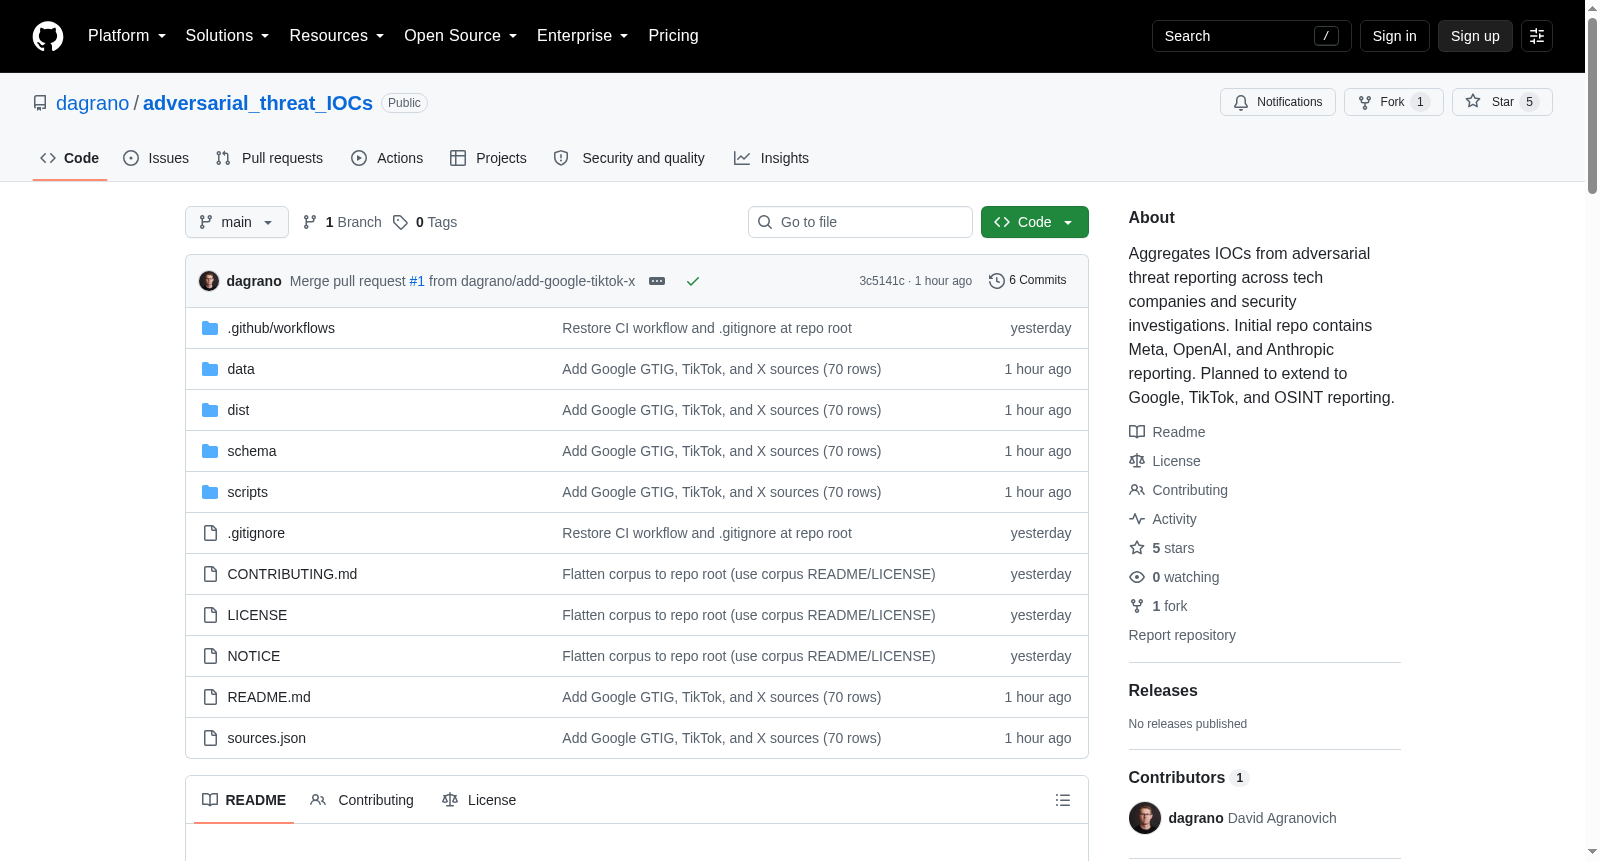This screenshot has width=1600, height=861.
Task: Switch to the Actions tab
Action: [x=387, y=158]
